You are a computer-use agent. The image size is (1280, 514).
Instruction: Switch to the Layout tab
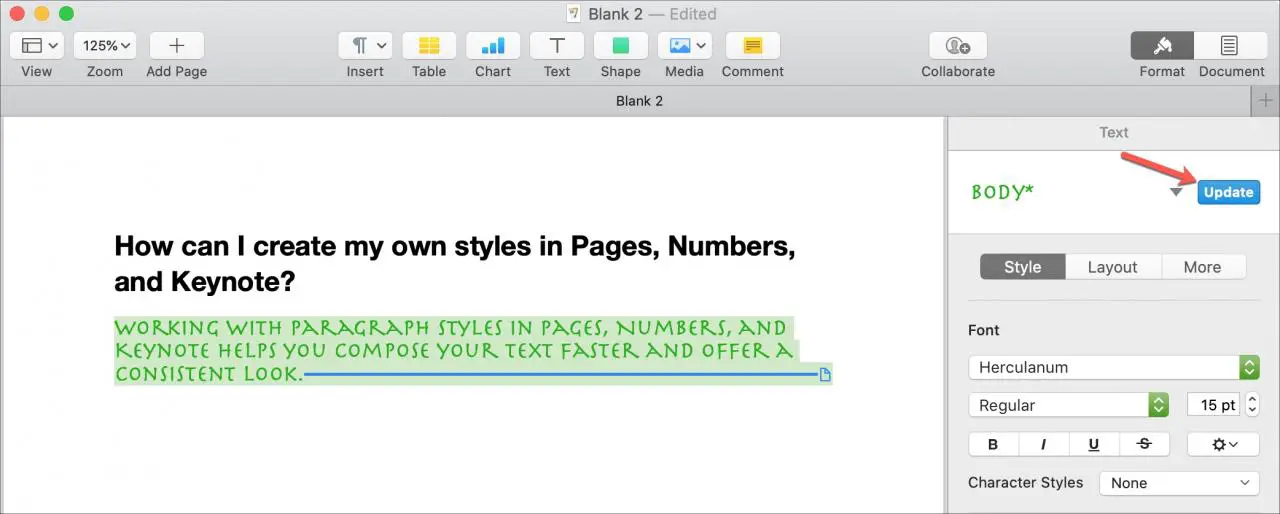tap(1112, 267)
